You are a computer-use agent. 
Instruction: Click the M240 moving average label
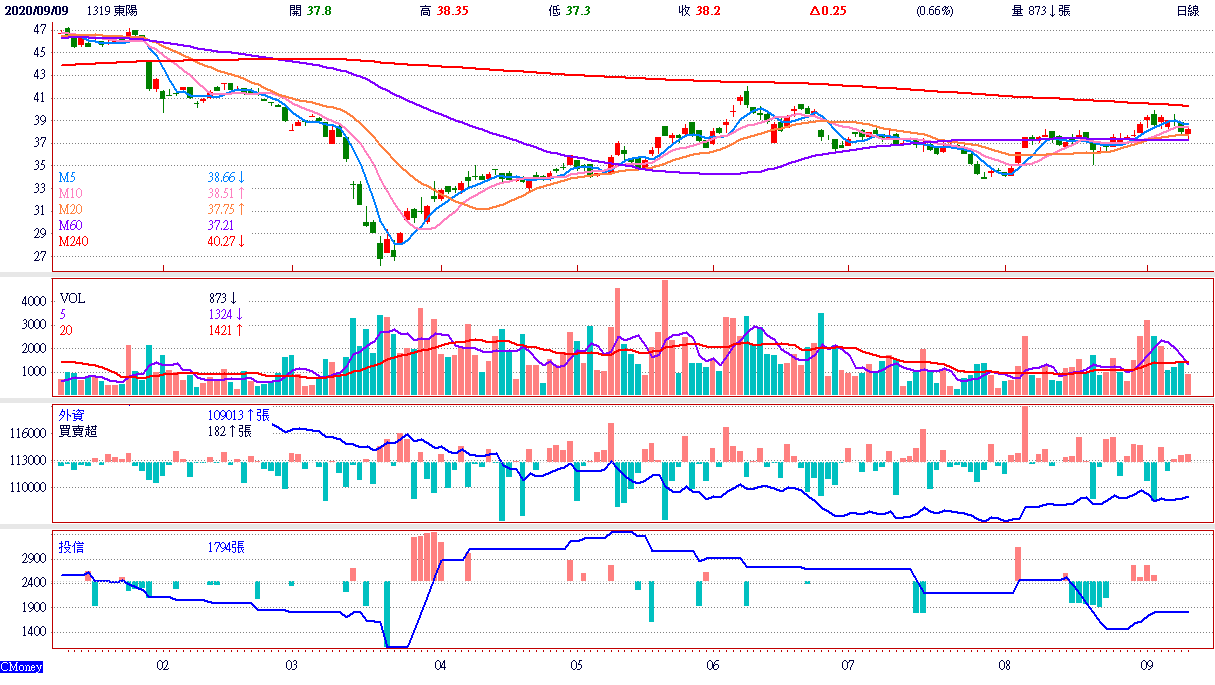[x=73, y=241]
